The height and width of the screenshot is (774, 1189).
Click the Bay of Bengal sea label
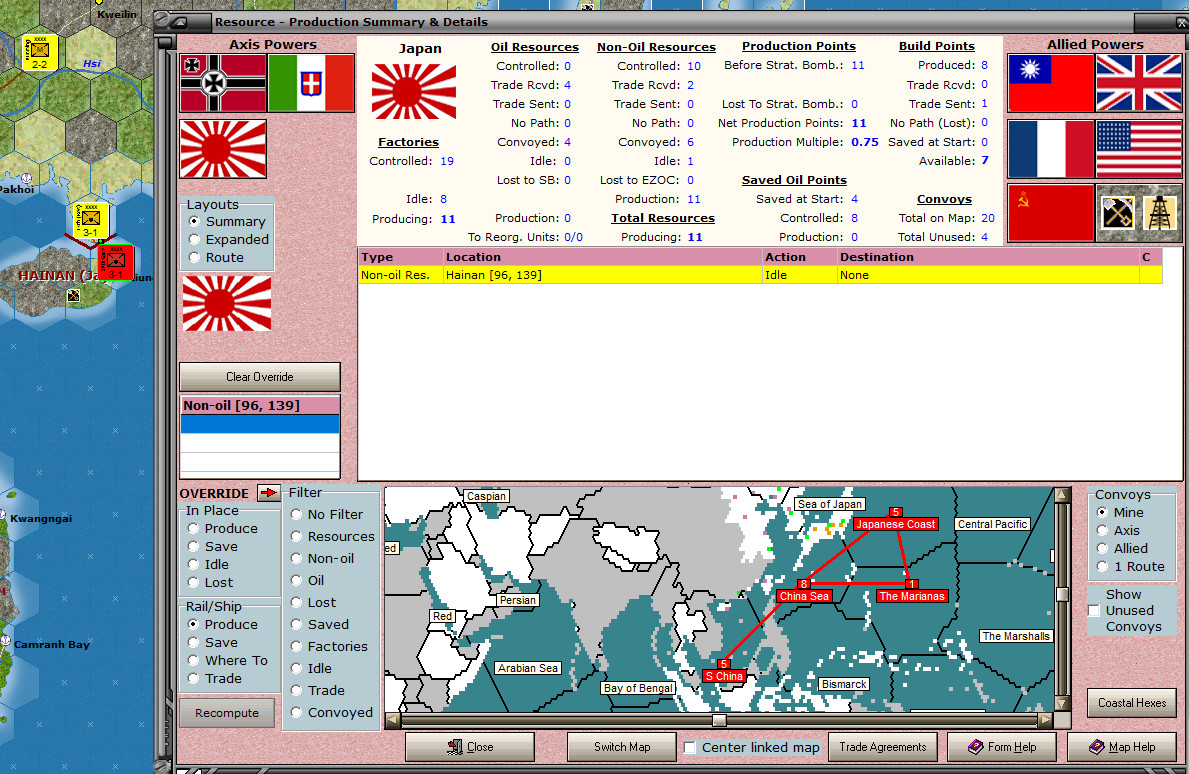638,688
